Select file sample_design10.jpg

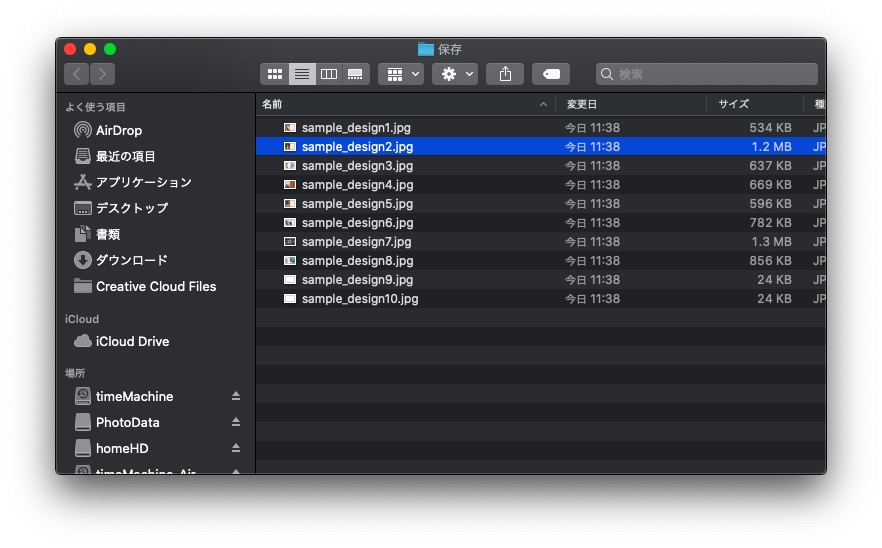[541, 299]
